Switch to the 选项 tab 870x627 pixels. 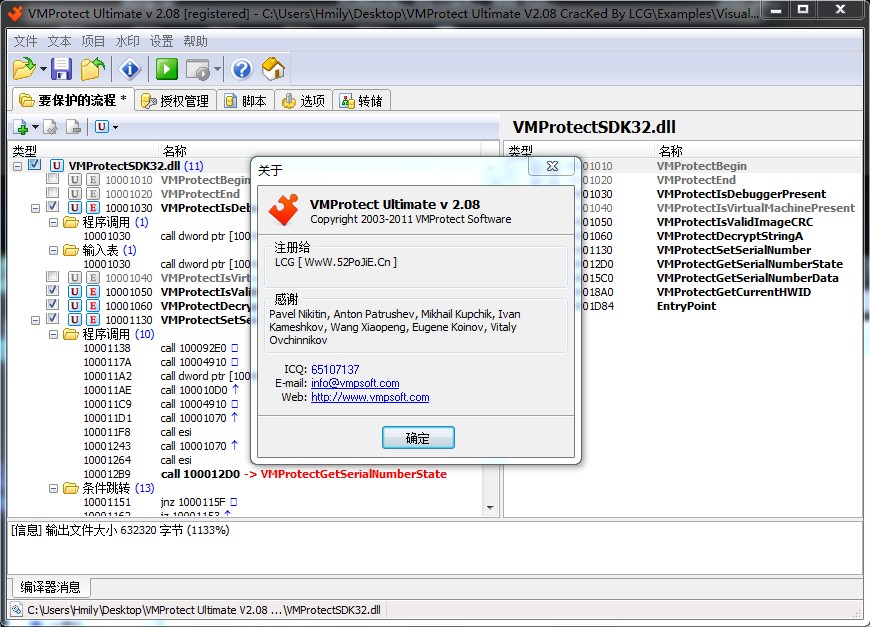(x=304, y=100)
